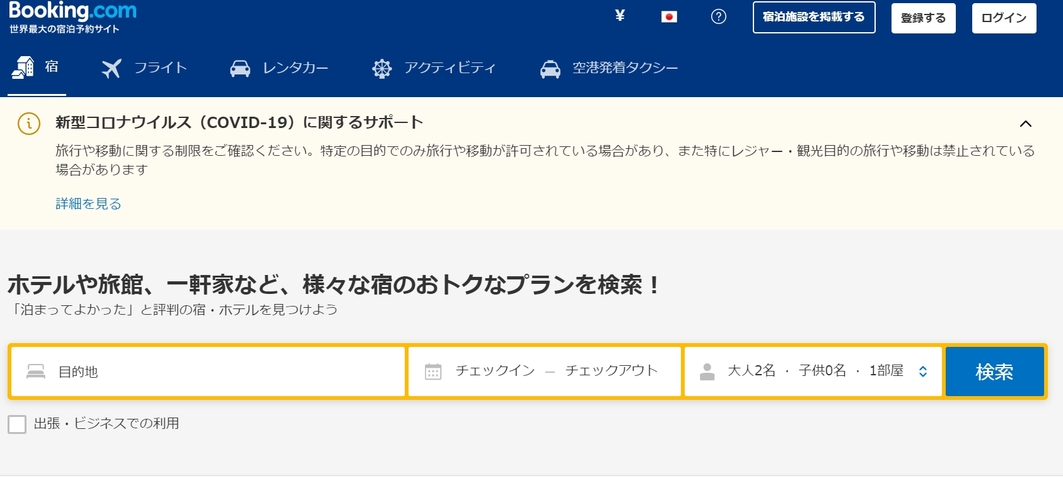Click the 検索 search button

click(995, 372)
